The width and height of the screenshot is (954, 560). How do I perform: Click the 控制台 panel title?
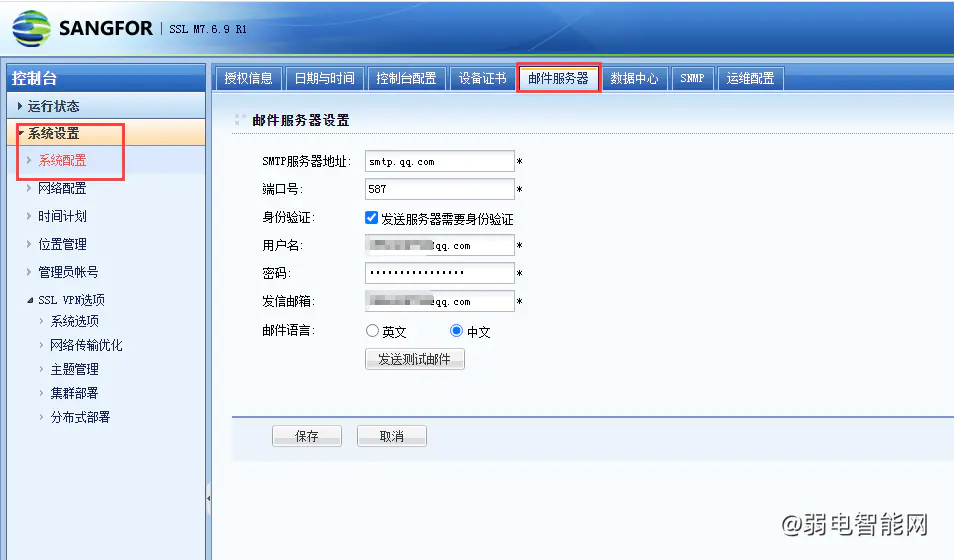click(34, 78)
